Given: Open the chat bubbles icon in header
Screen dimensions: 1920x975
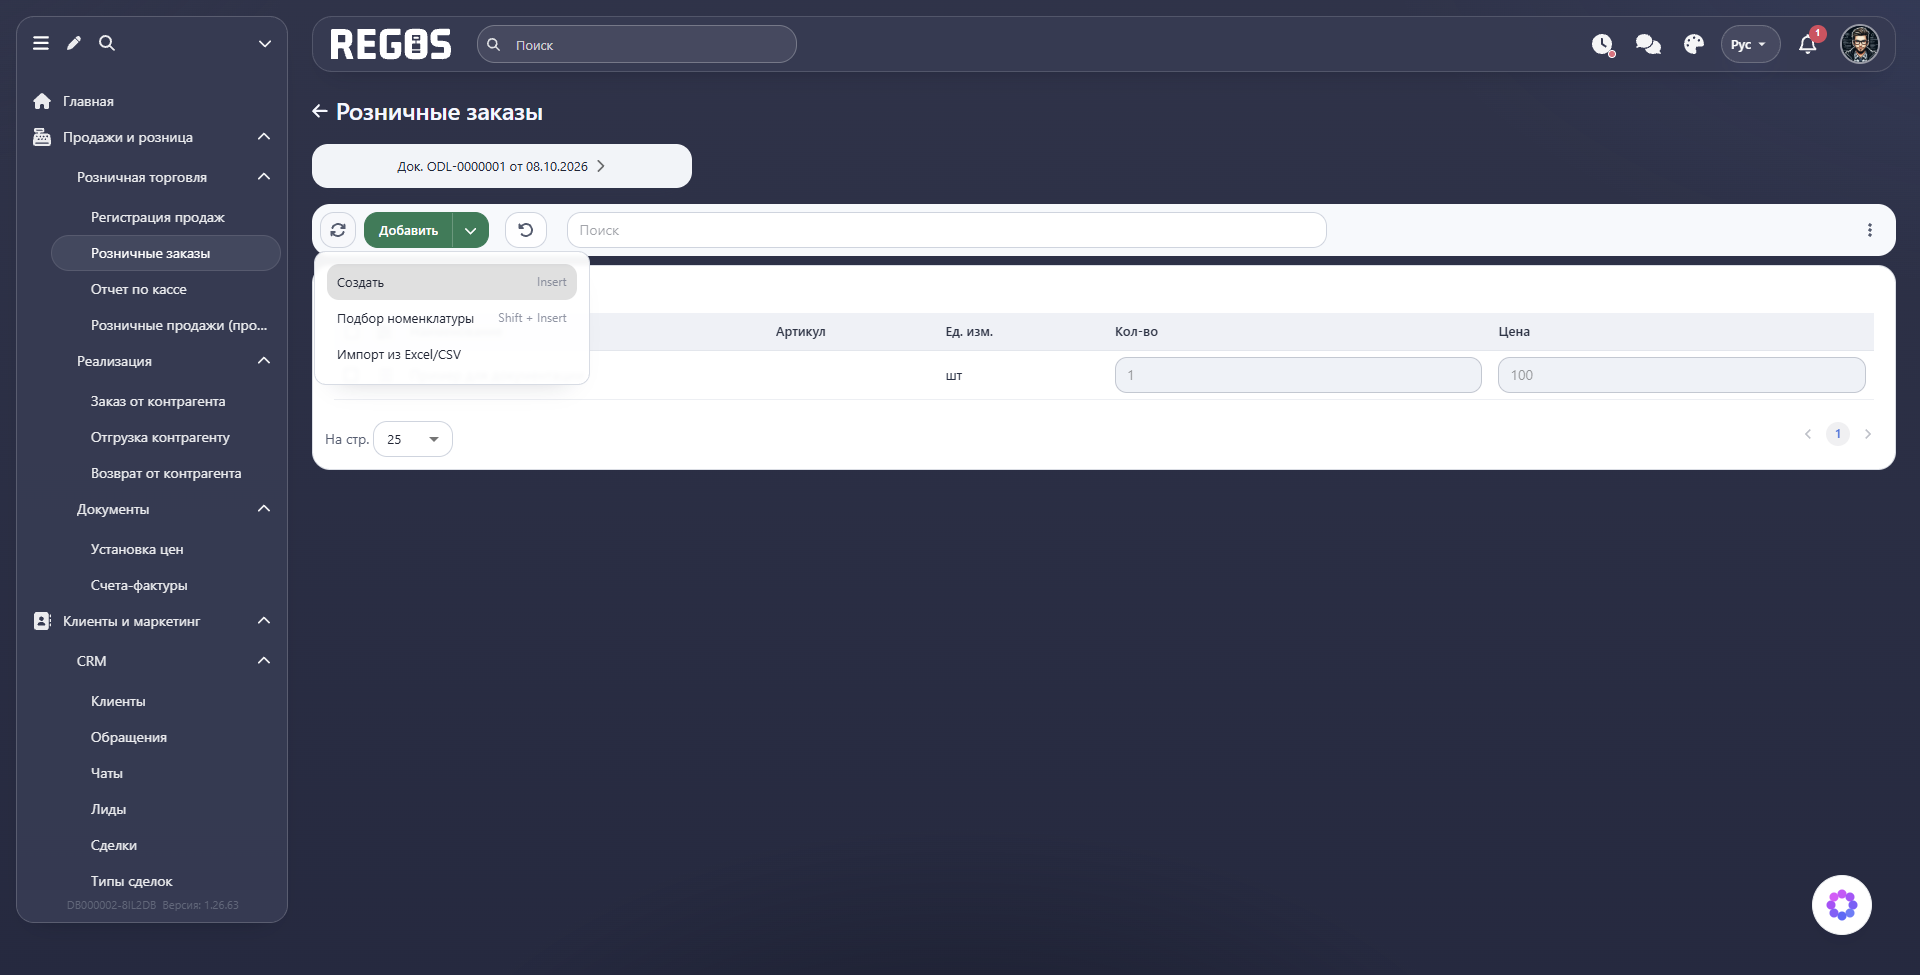Looking at the screenshot, I should [x=1648, y=45].
